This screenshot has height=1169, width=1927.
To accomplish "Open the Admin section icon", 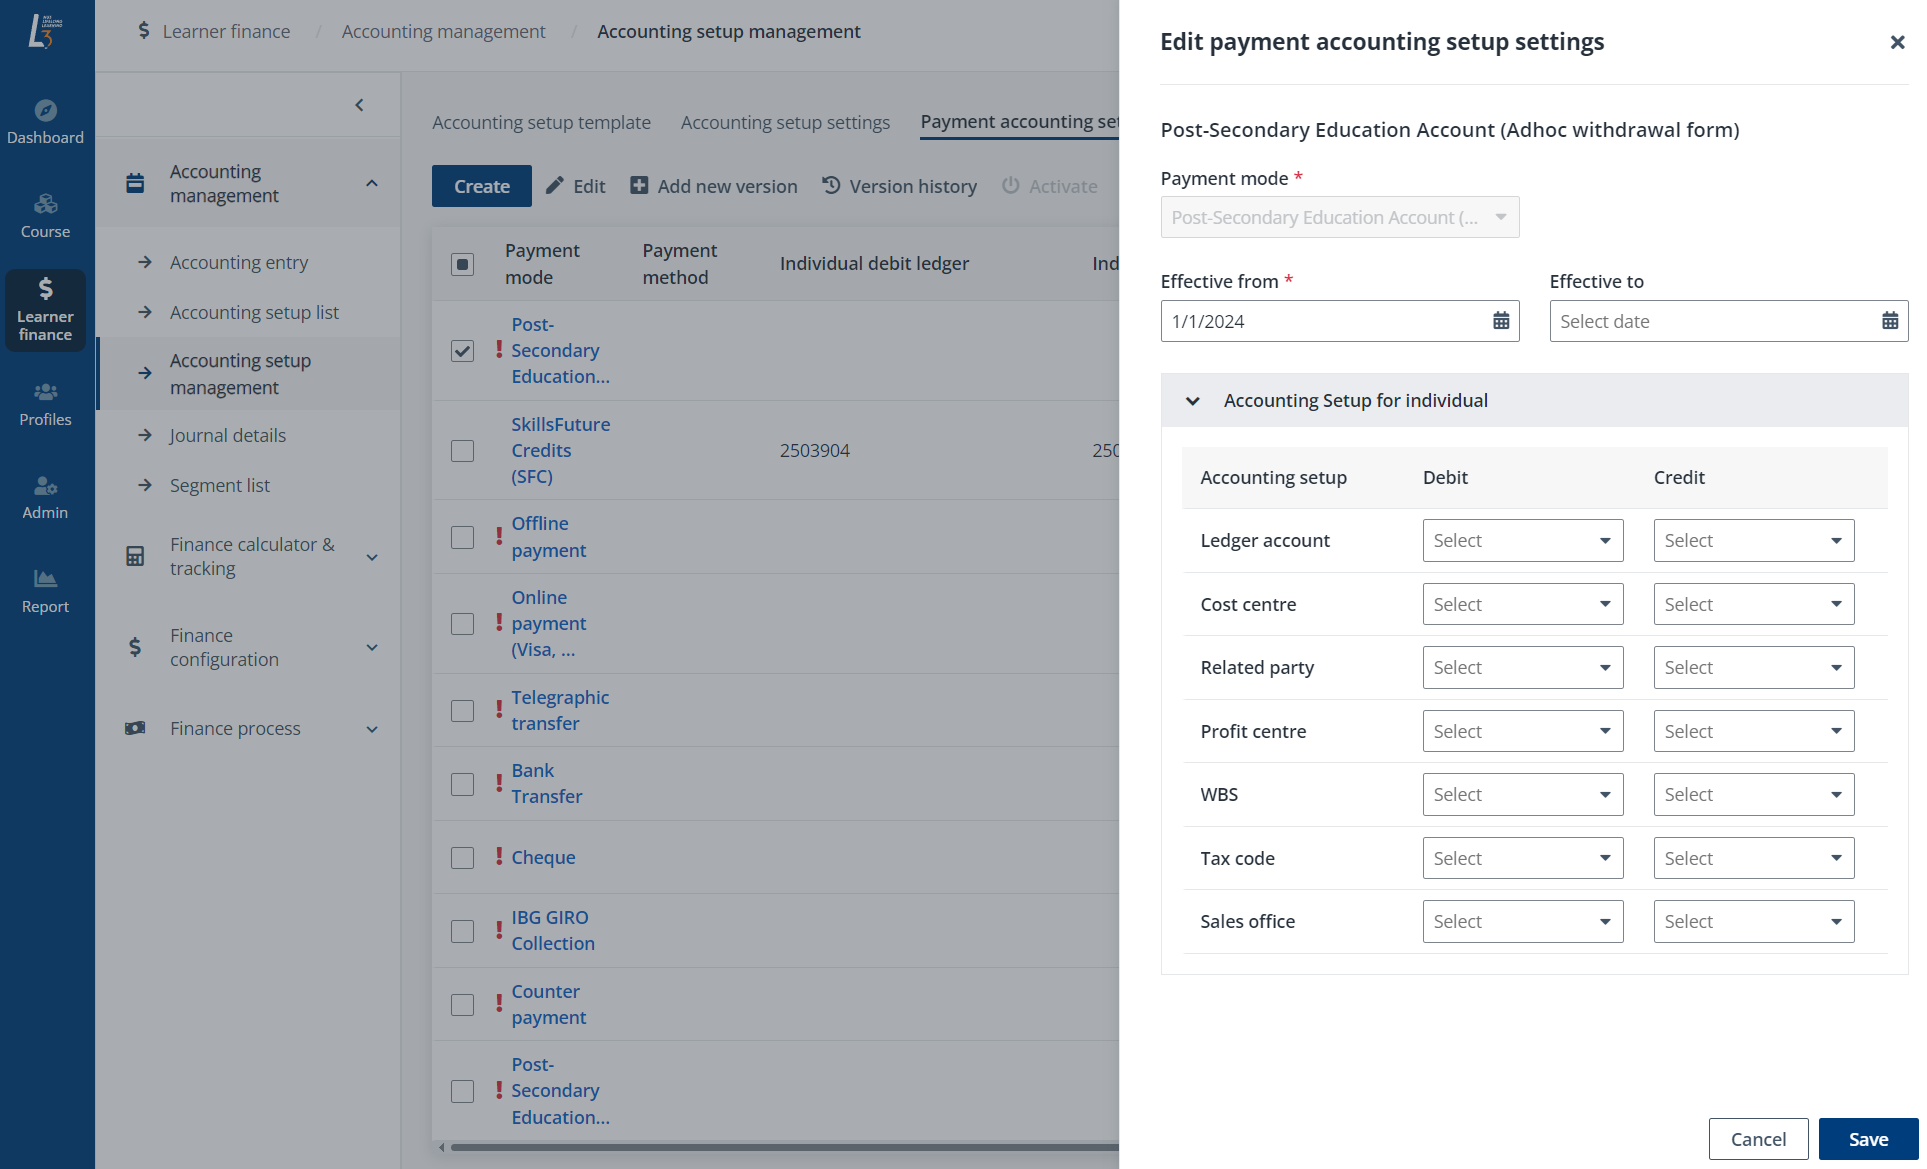I will [x=45, y=497].
